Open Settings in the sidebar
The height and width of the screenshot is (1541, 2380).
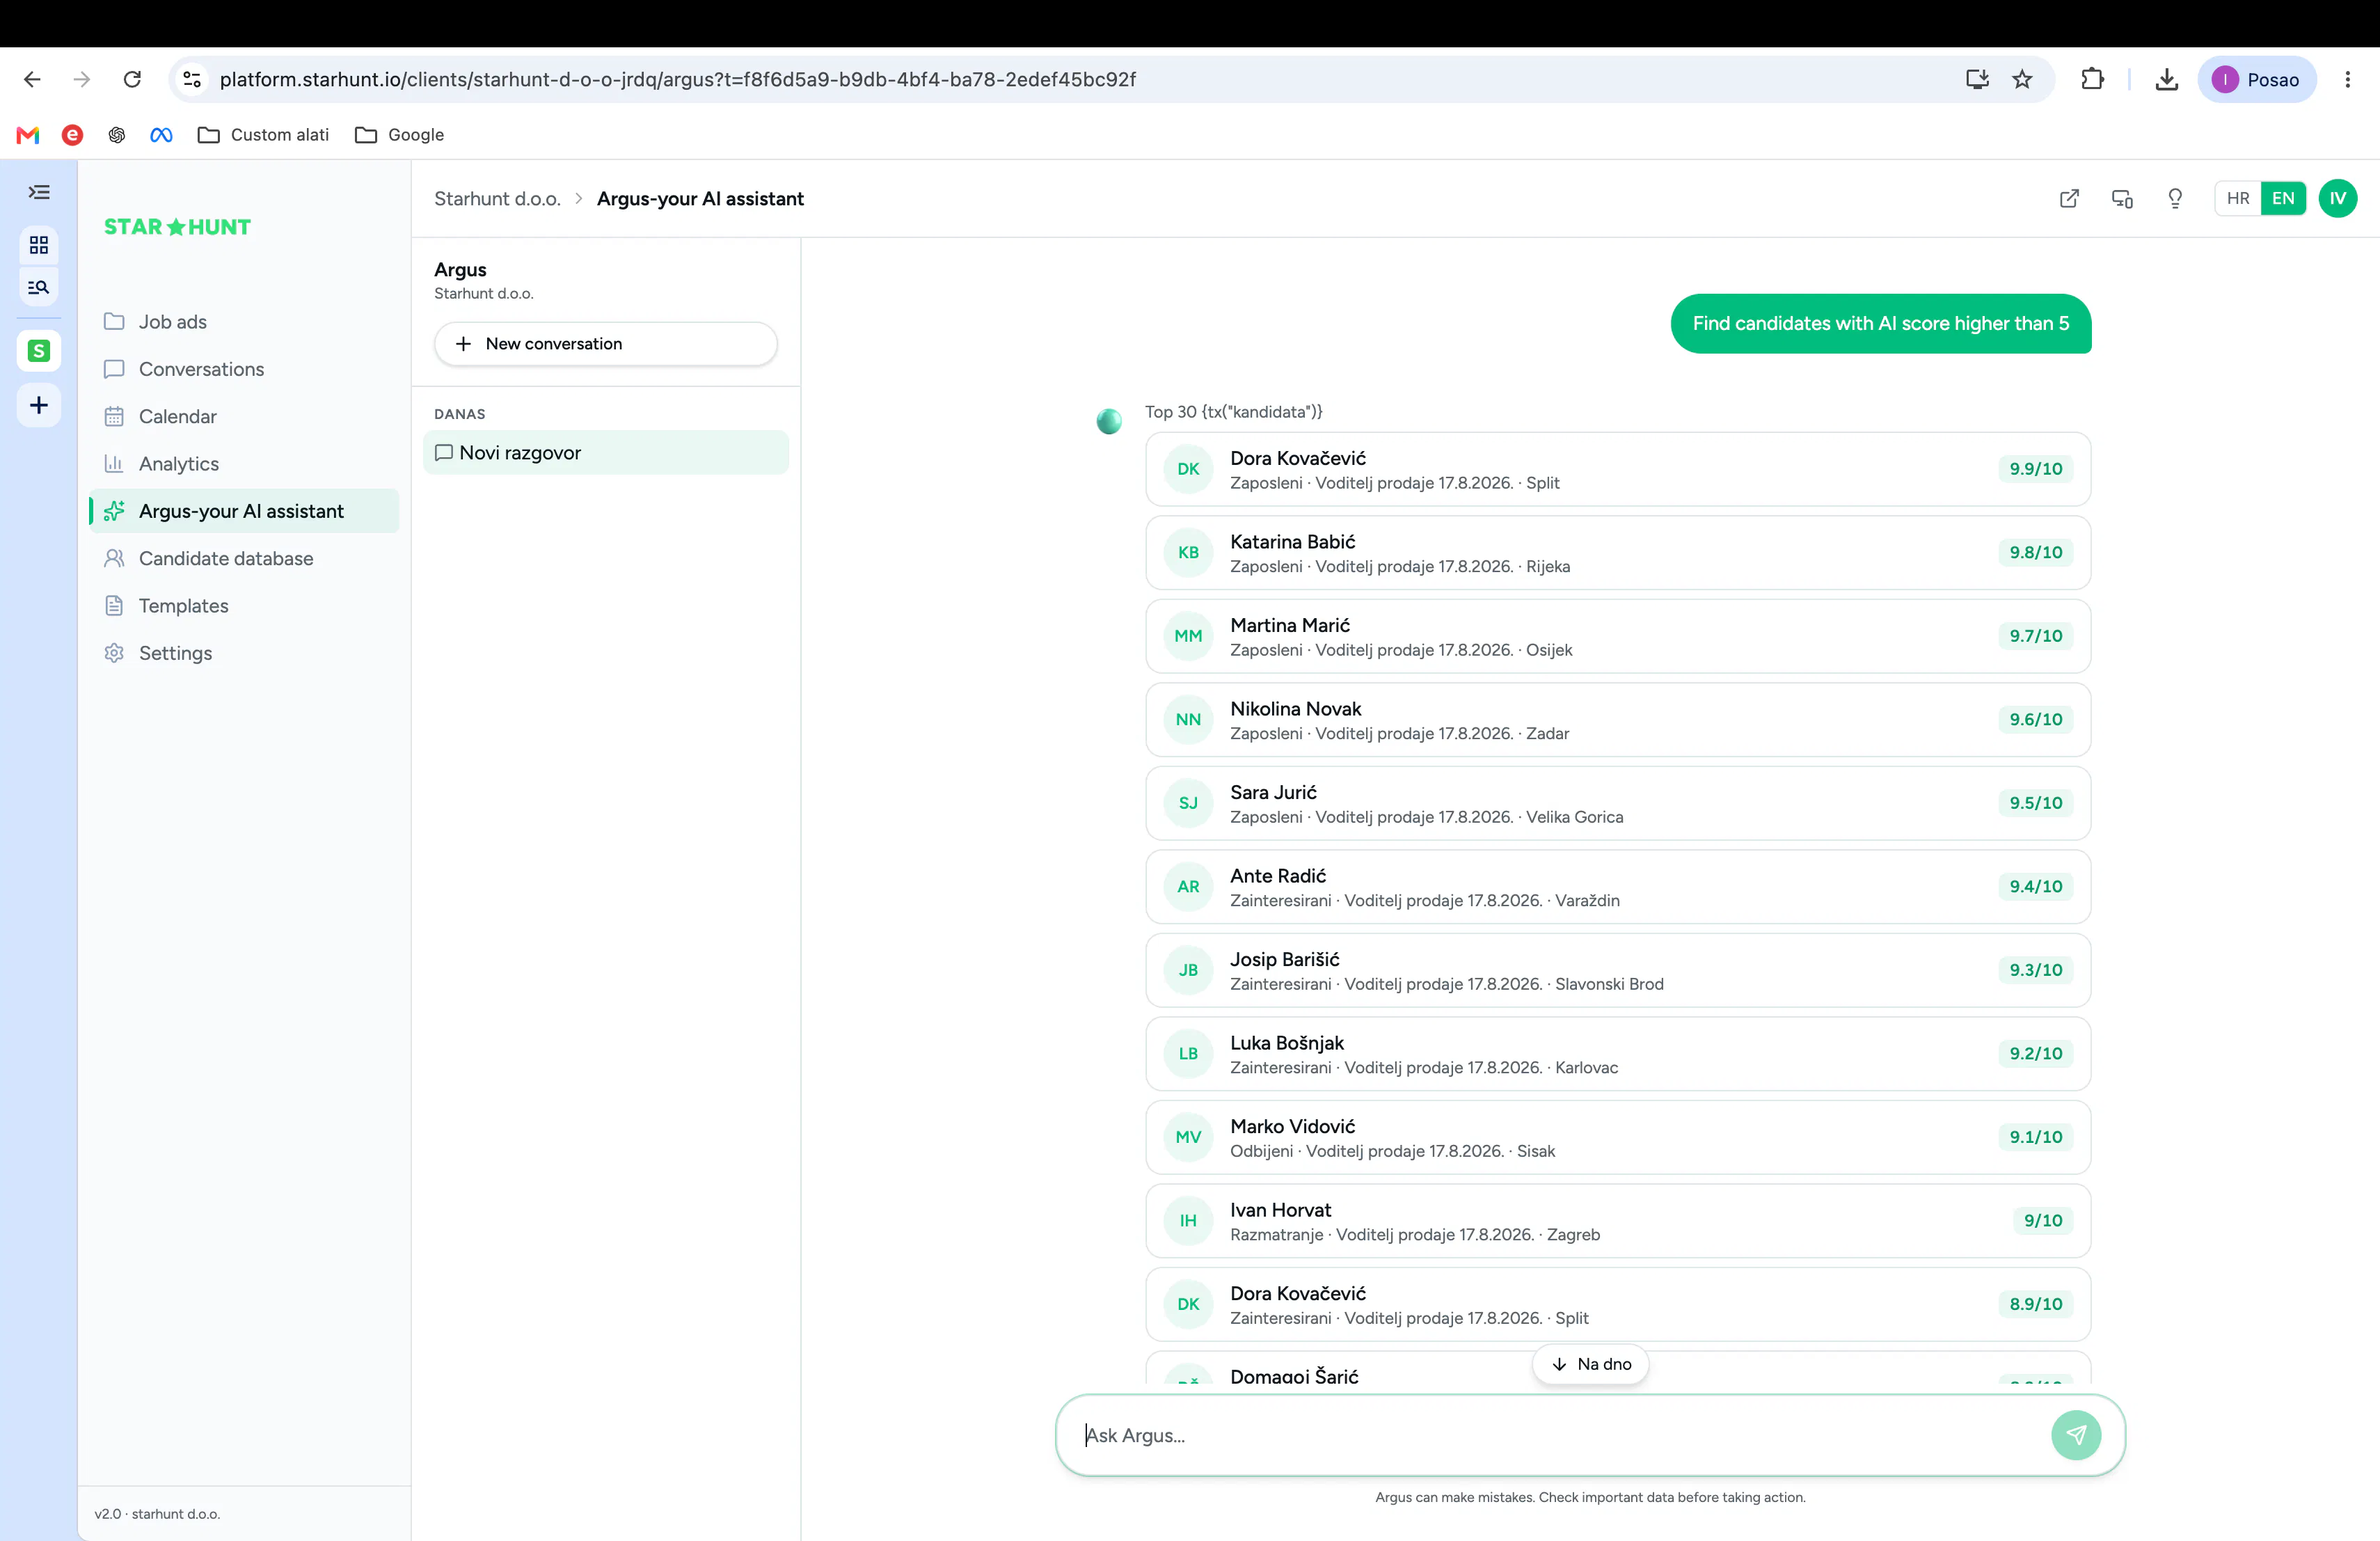(245, 653)
